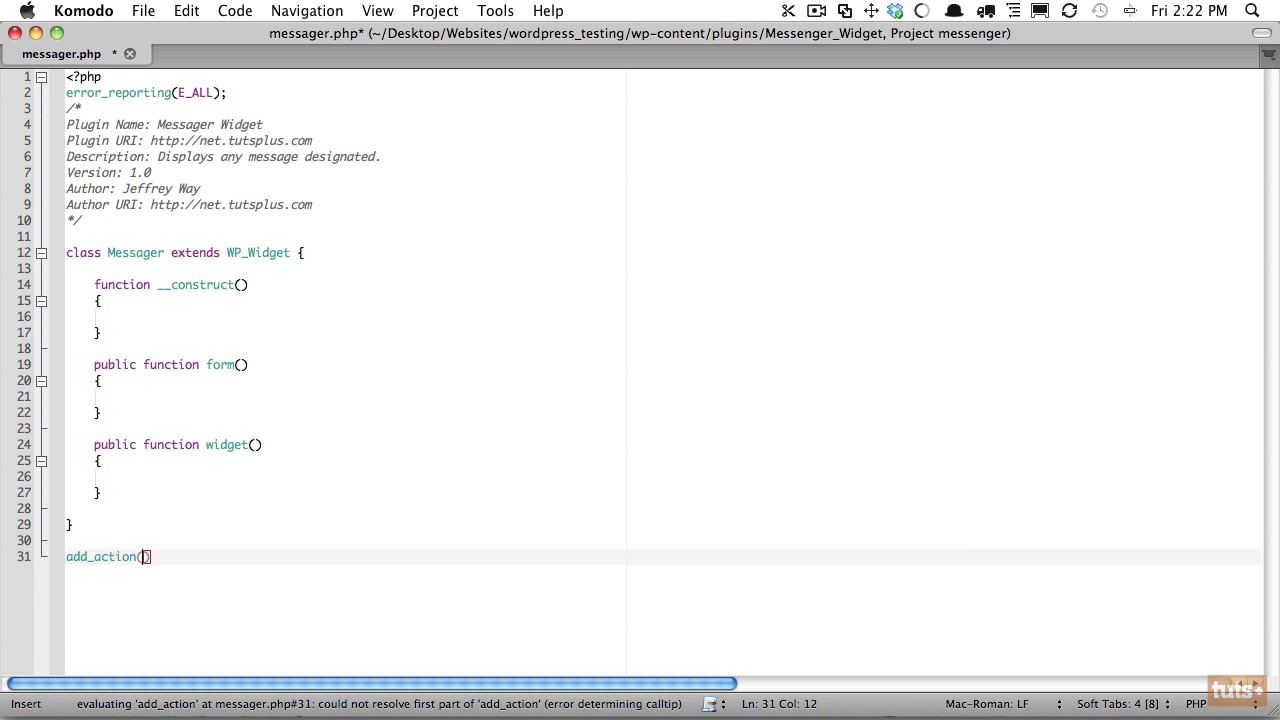Viewport: 1280px width, 720px height.
Task: Click the four-arrow move icon in menu bar
Action: [871, 11]
